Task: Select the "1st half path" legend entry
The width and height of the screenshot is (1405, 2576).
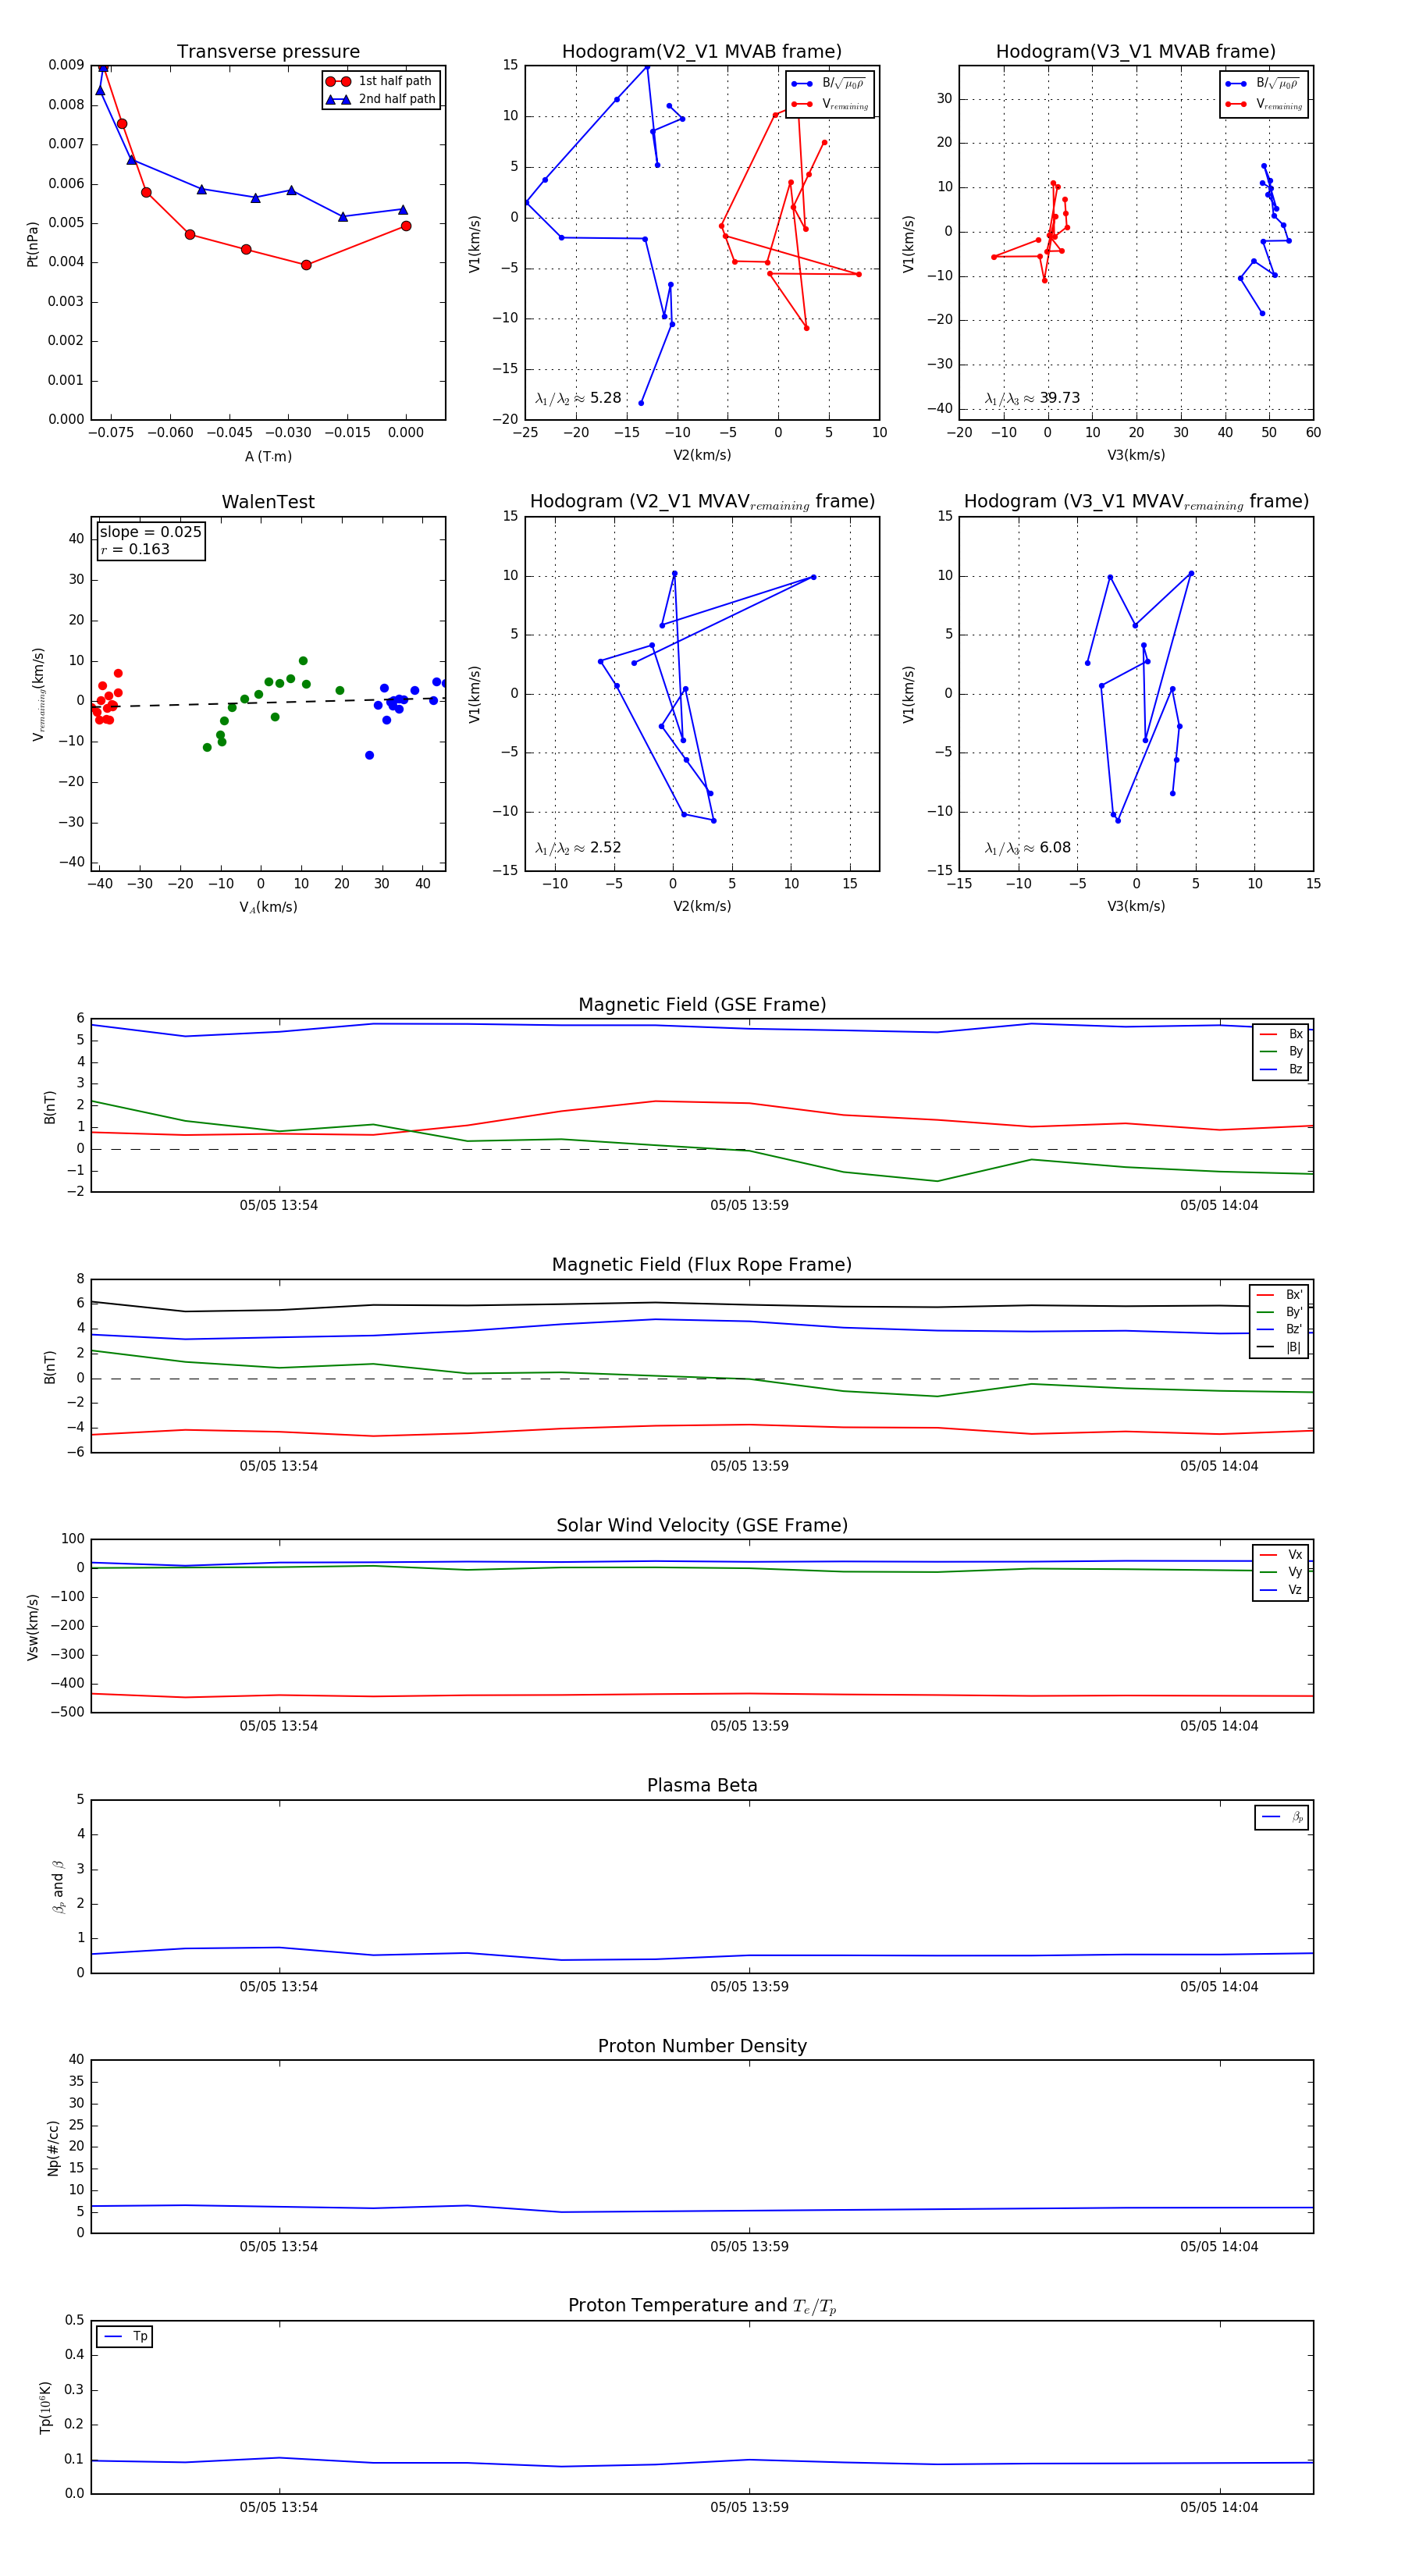Action: (x=382, y=81)
